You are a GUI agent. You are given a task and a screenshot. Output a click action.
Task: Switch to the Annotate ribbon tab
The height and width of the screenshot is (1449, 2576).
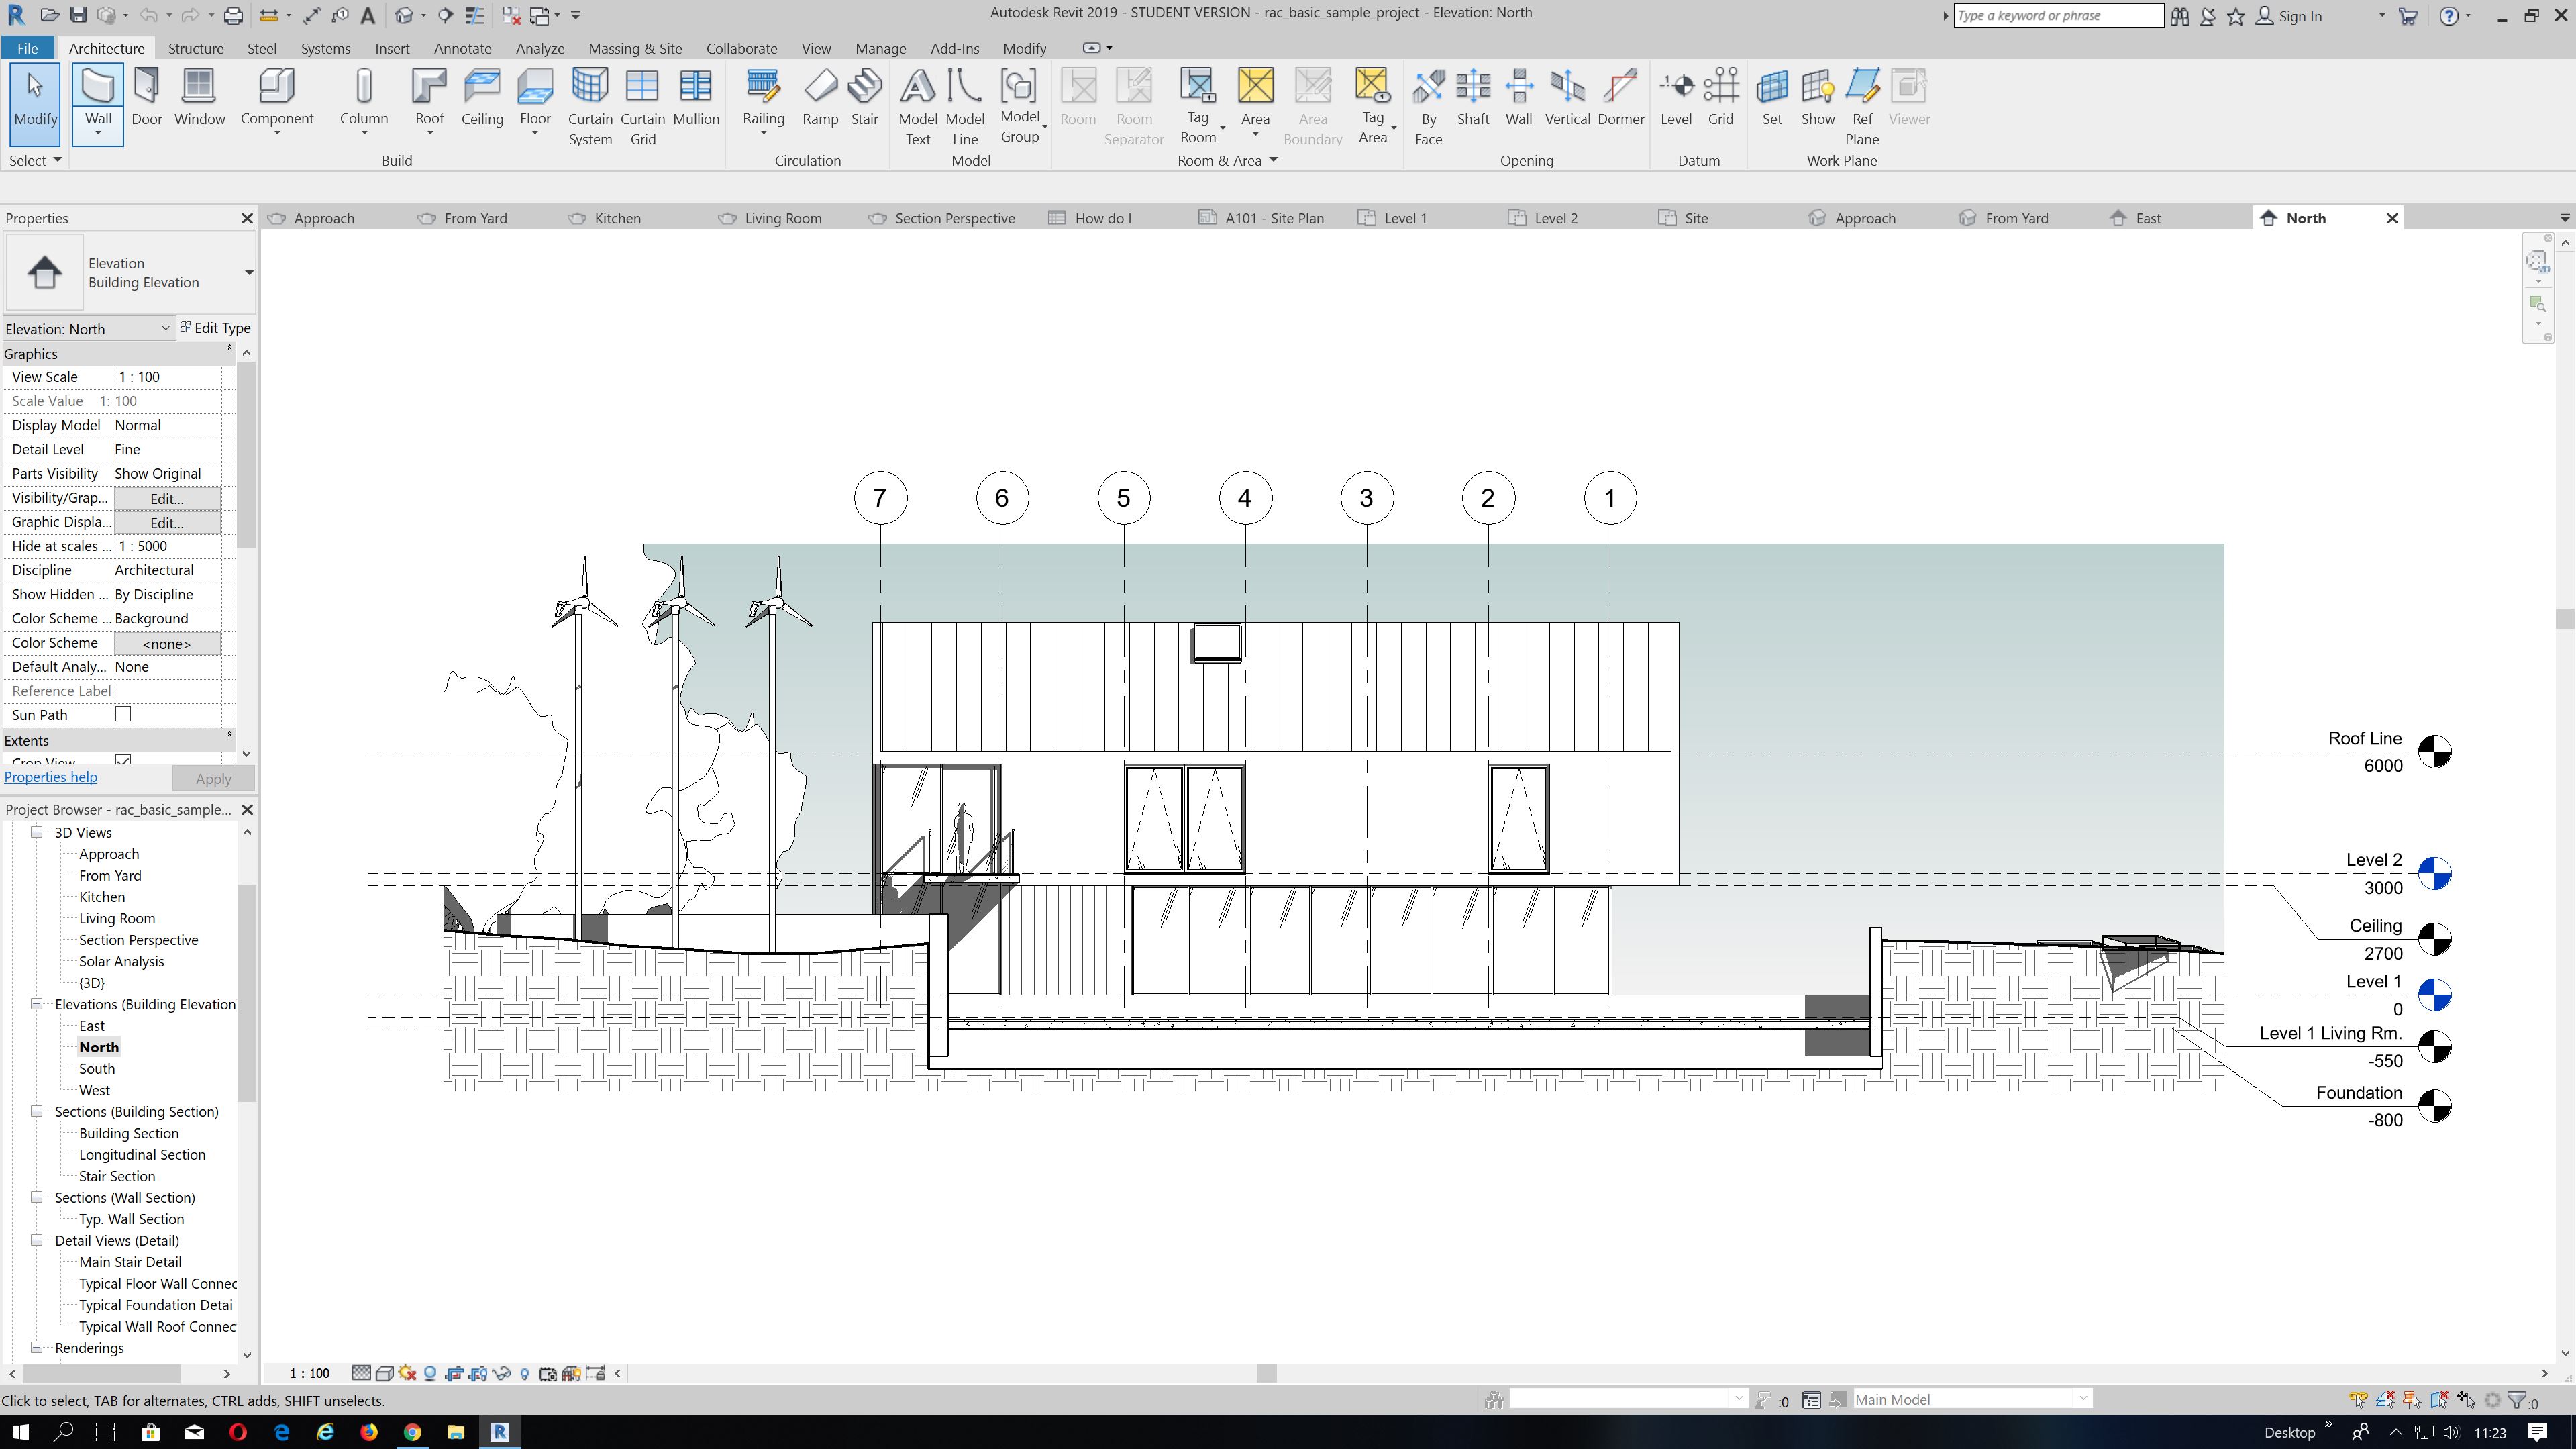(462, 48)
